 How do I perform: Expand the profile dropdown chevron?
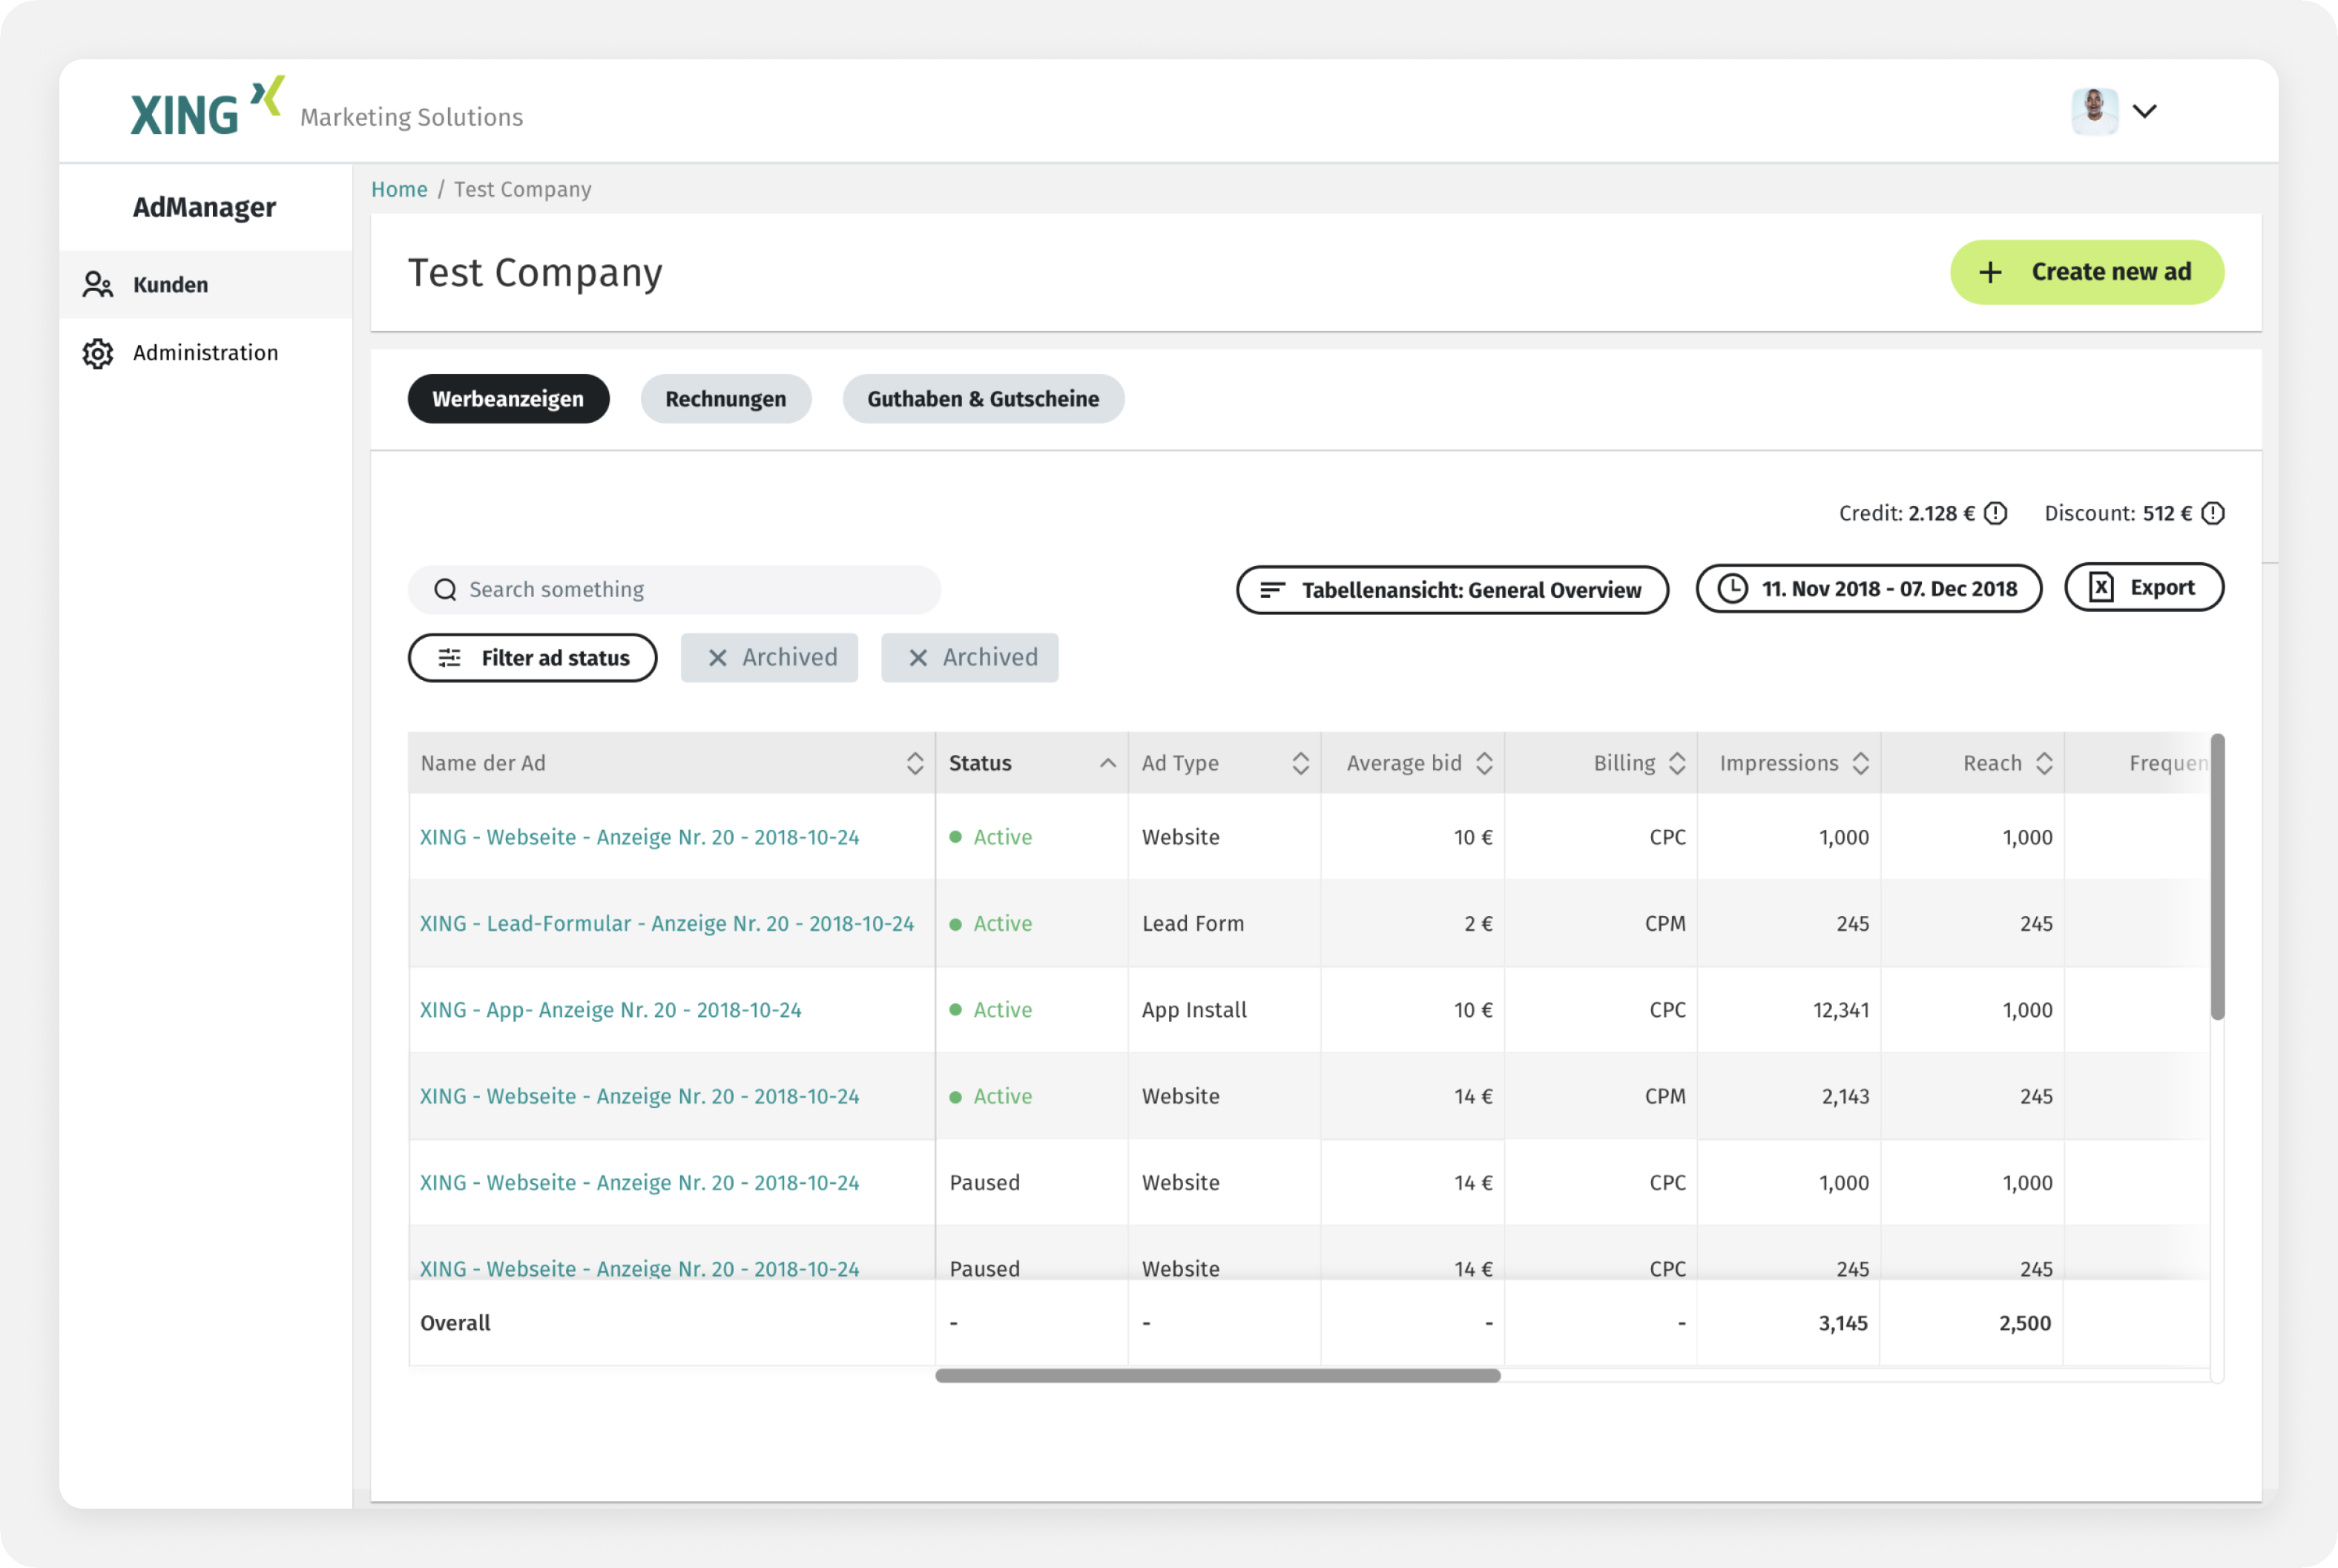point(2144,111)
